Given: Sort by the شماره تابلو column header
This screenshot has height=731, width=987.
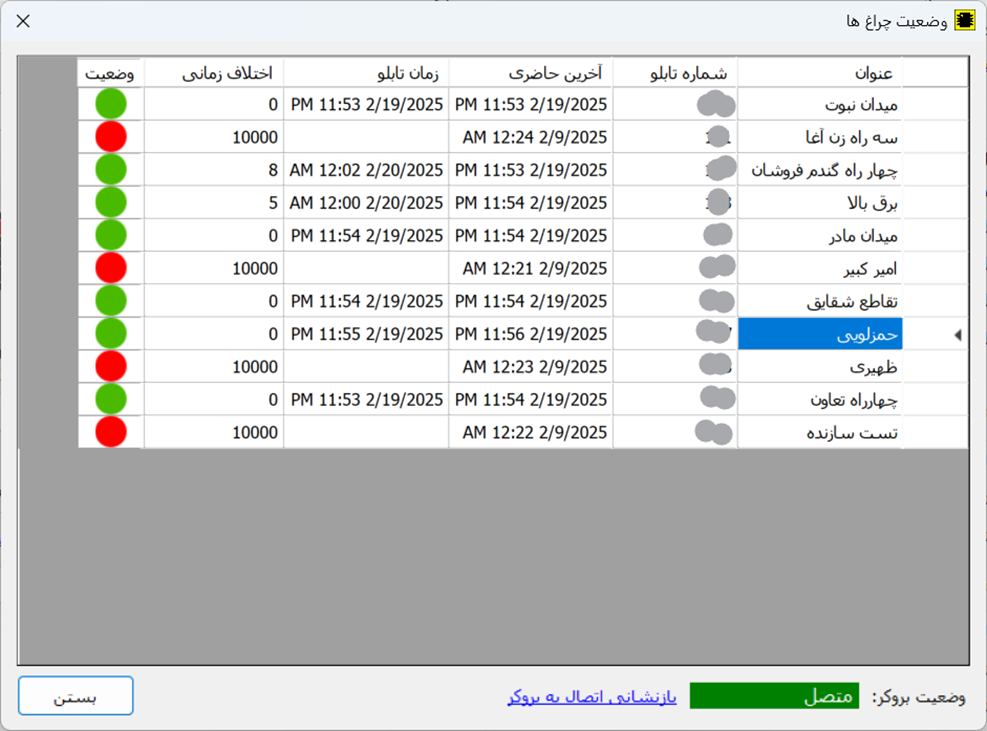Looking at the screenshot, I should coord(675,73).
